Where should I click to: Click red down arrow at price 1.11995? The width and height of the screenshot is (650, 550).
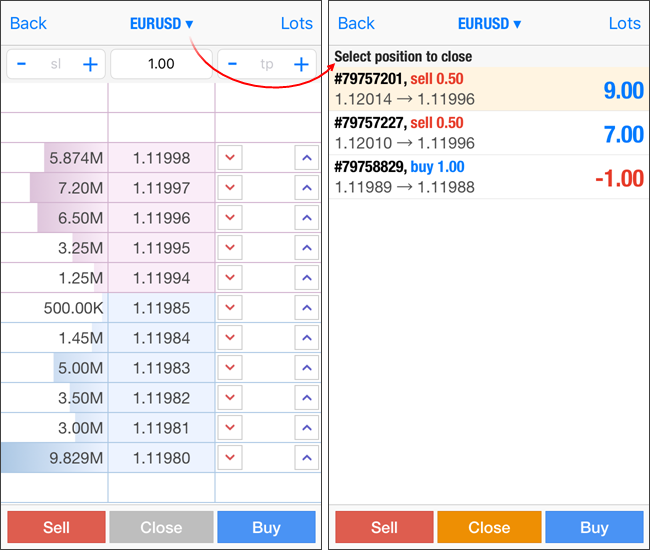coord(231,248)
